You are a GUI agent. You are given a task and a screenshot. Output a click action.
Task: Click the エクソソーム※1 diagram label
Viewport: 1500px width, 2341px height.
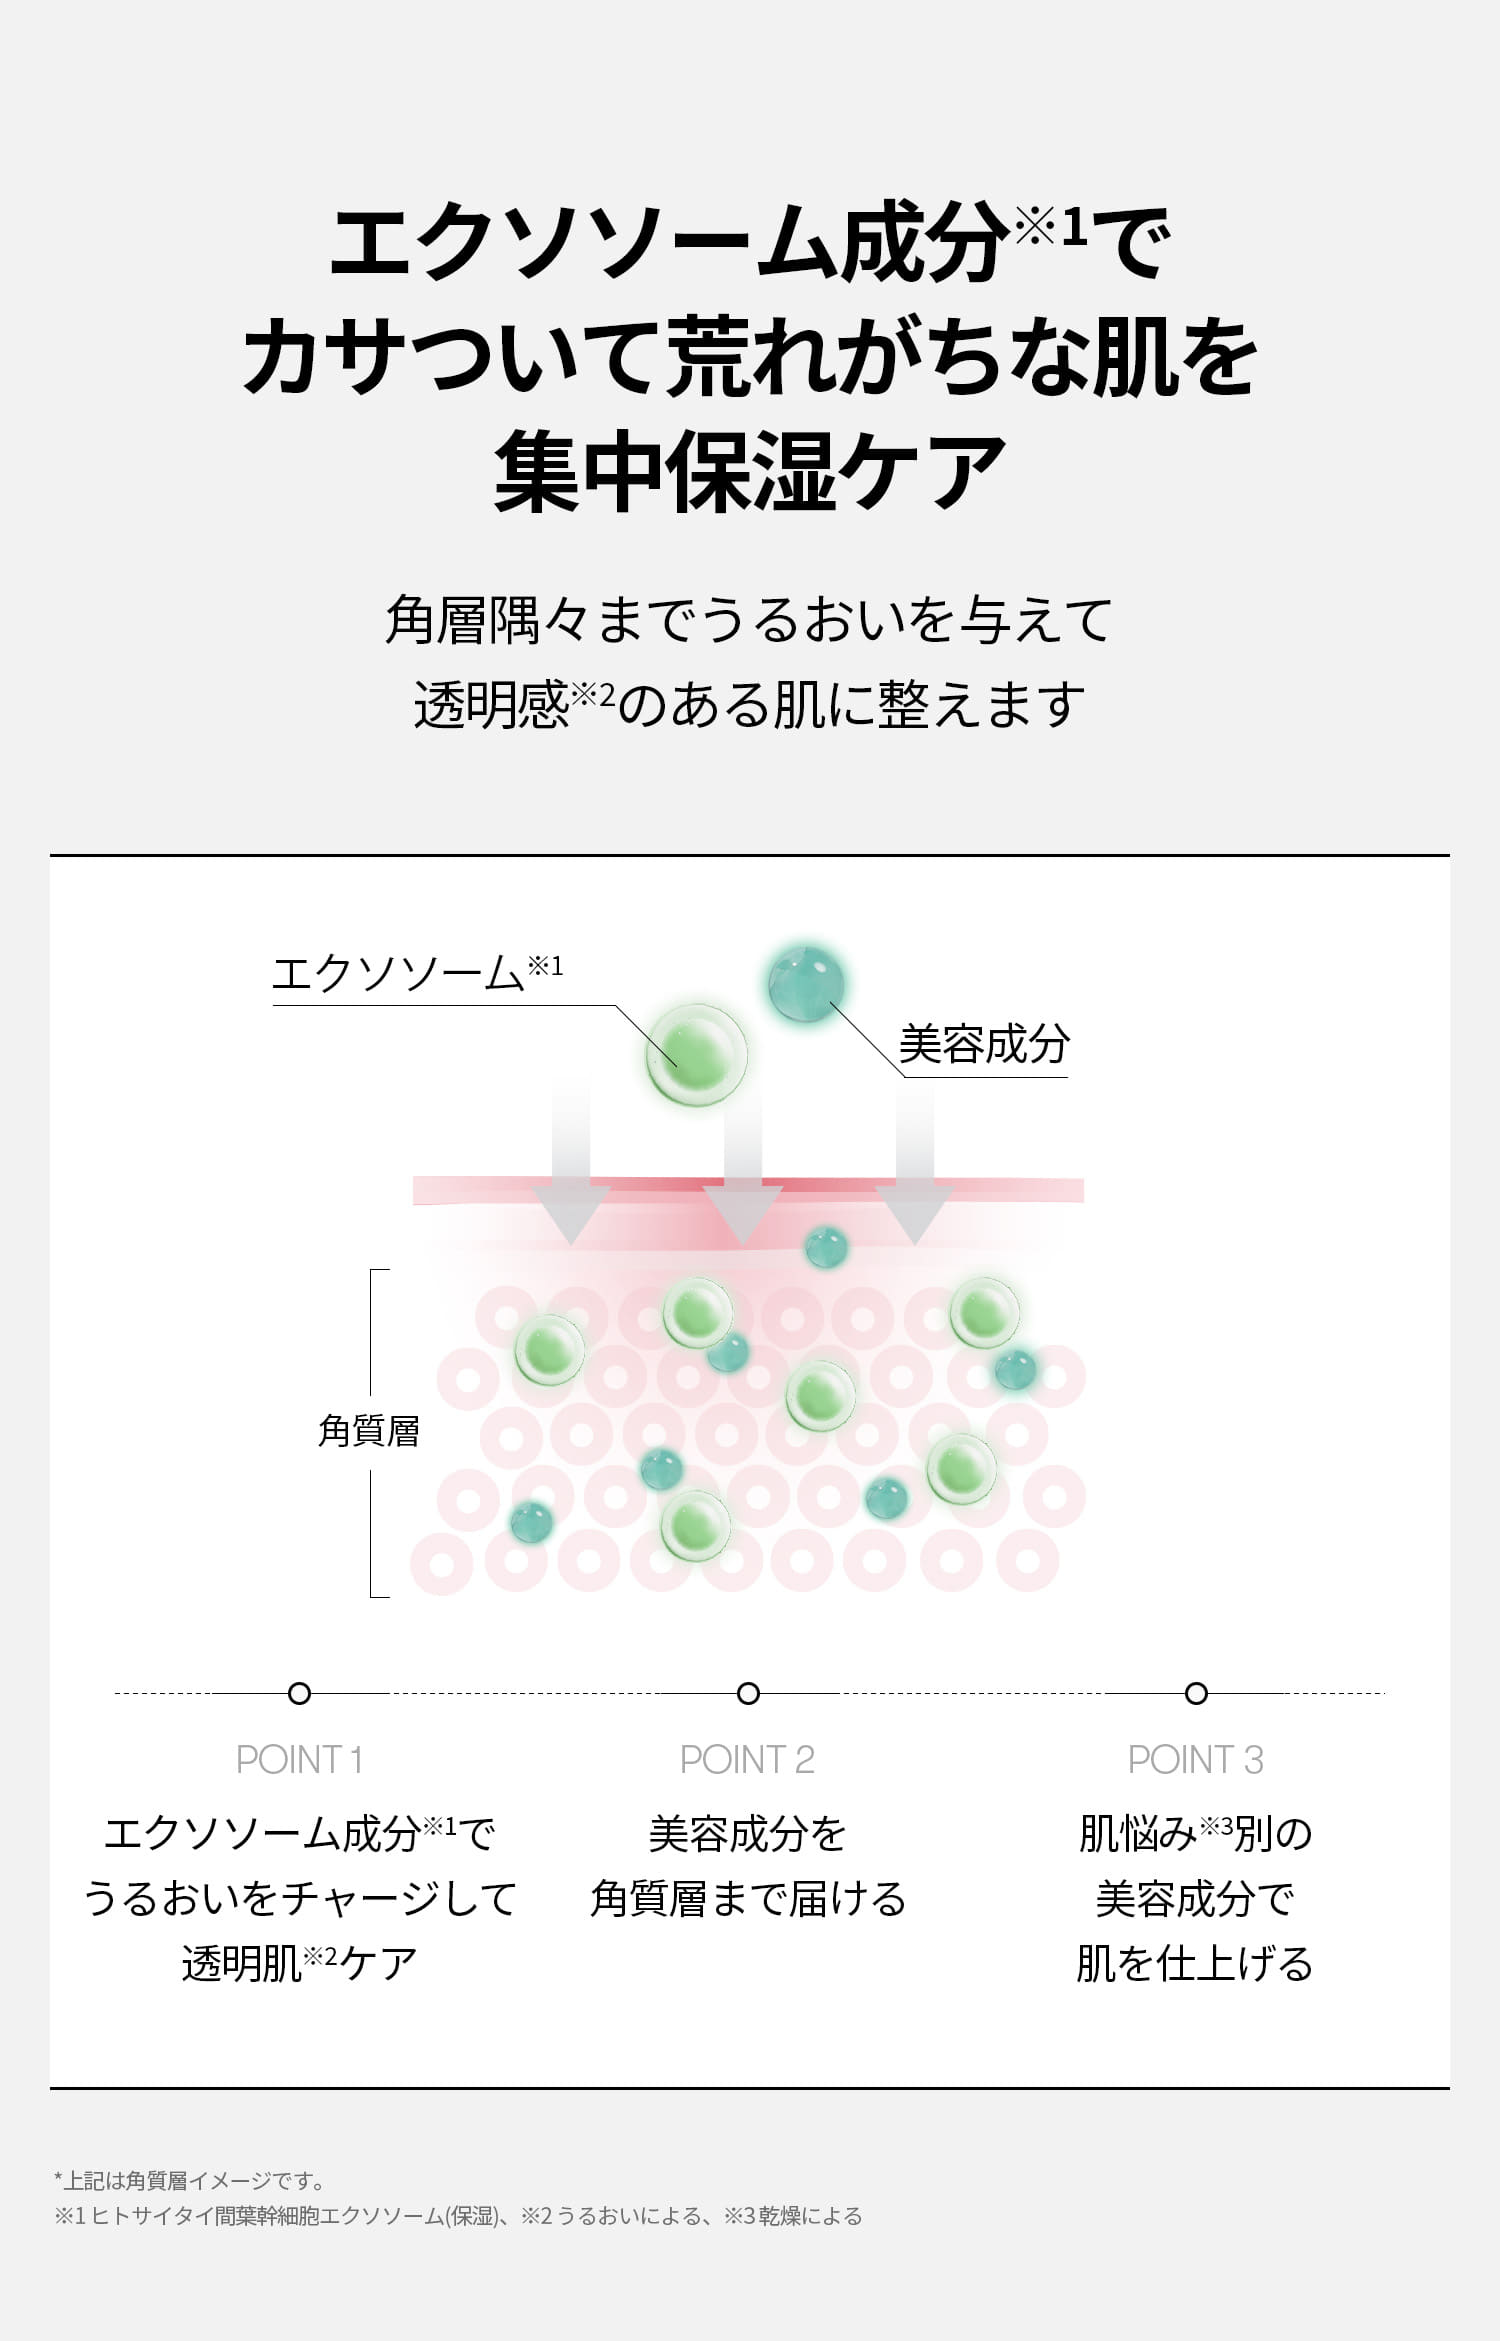pyautogui.click(x=417, y=973)
